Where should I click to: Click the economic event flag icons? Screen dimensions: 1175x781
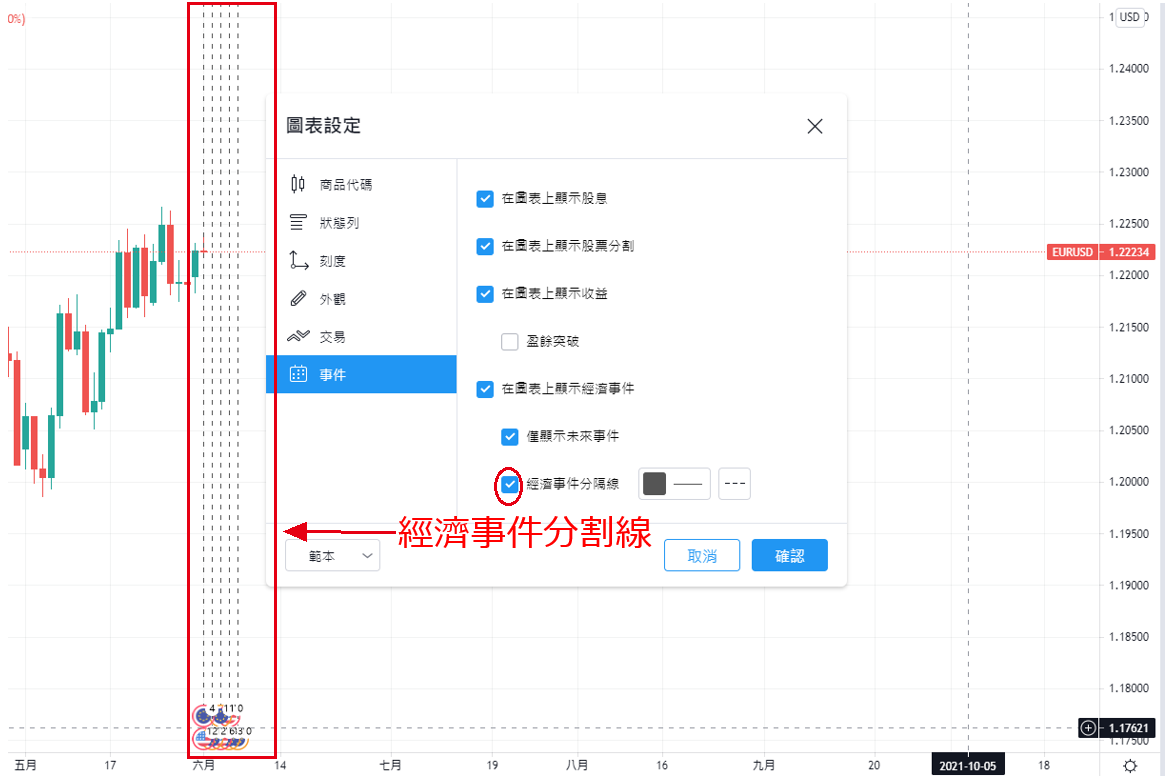(219, 729)
